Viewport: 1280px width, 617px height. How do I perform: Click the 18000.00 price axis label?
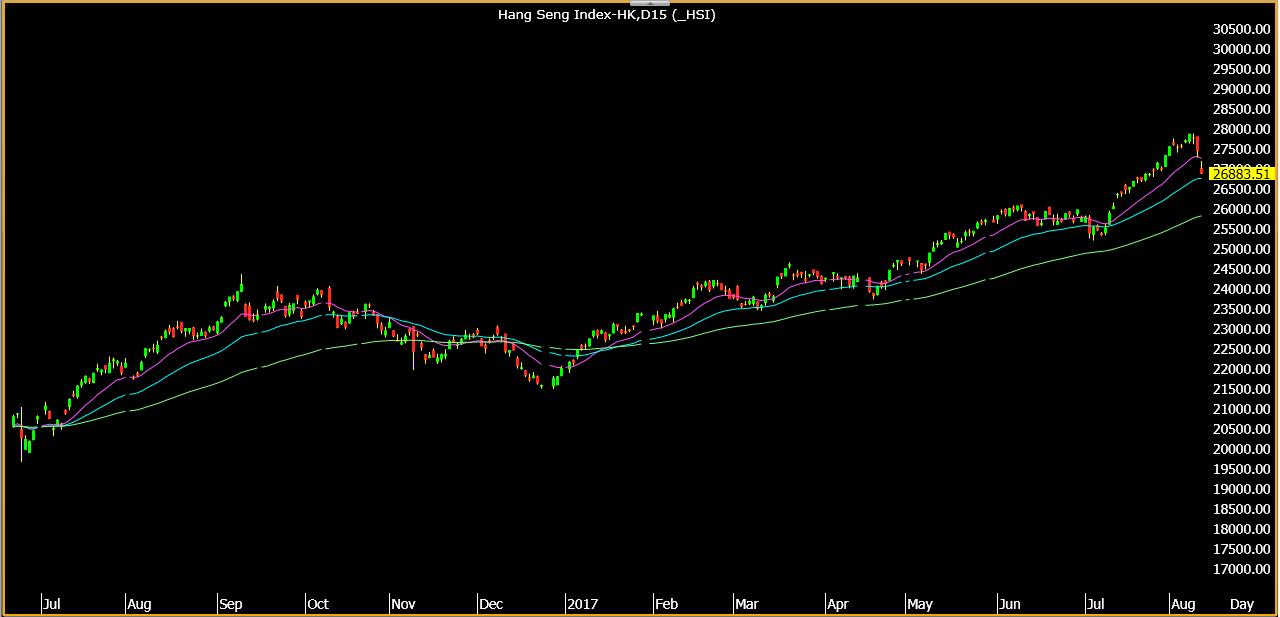(1240, 529)
